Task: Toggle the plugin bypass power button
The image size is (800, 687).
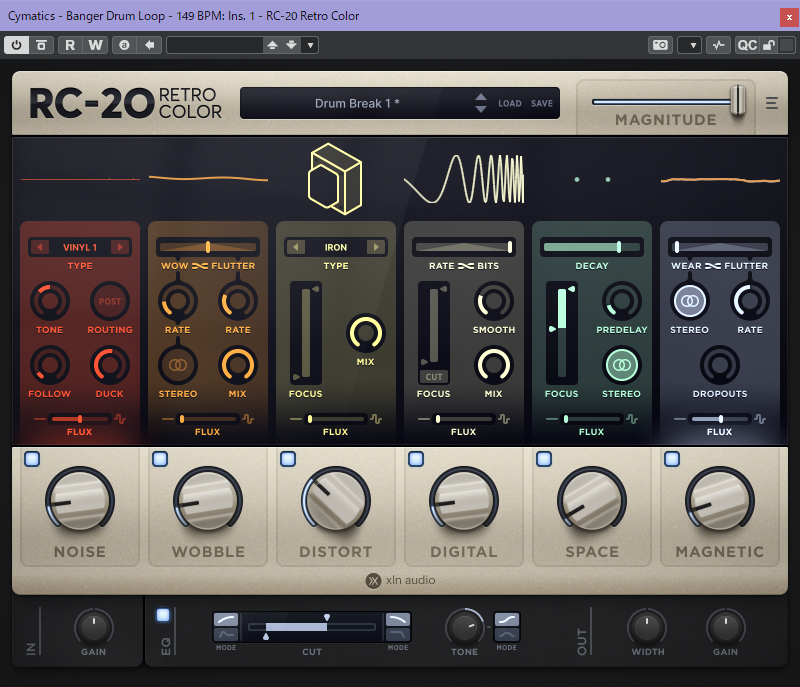Action: [x=16, y=45]
